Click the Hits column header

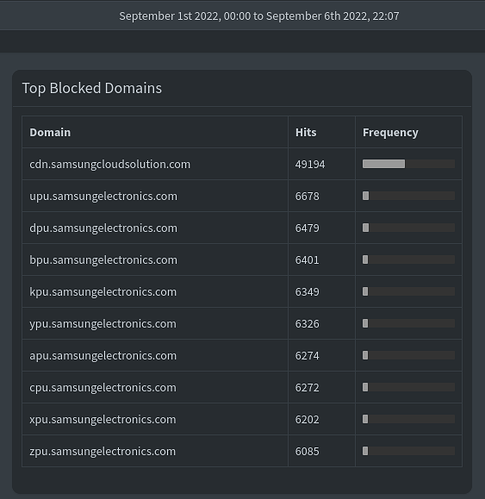(x=306, y=132)
